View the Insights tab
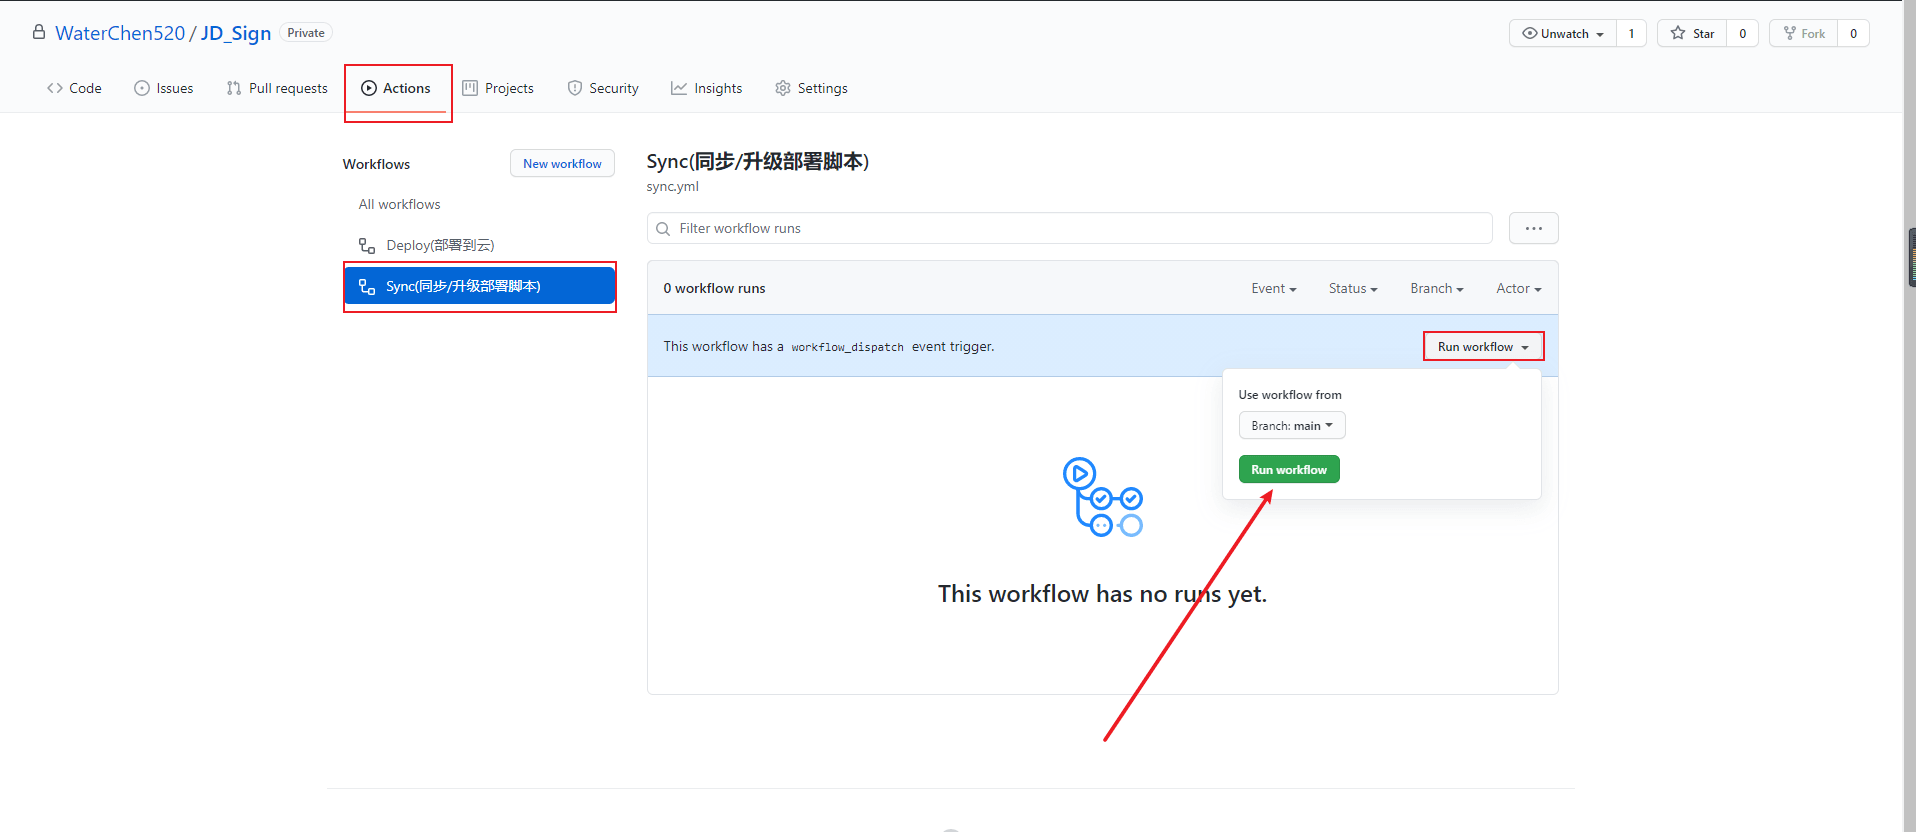Image resolution: width=1916 pixels, height=832 pixels. tap(707, 88)
